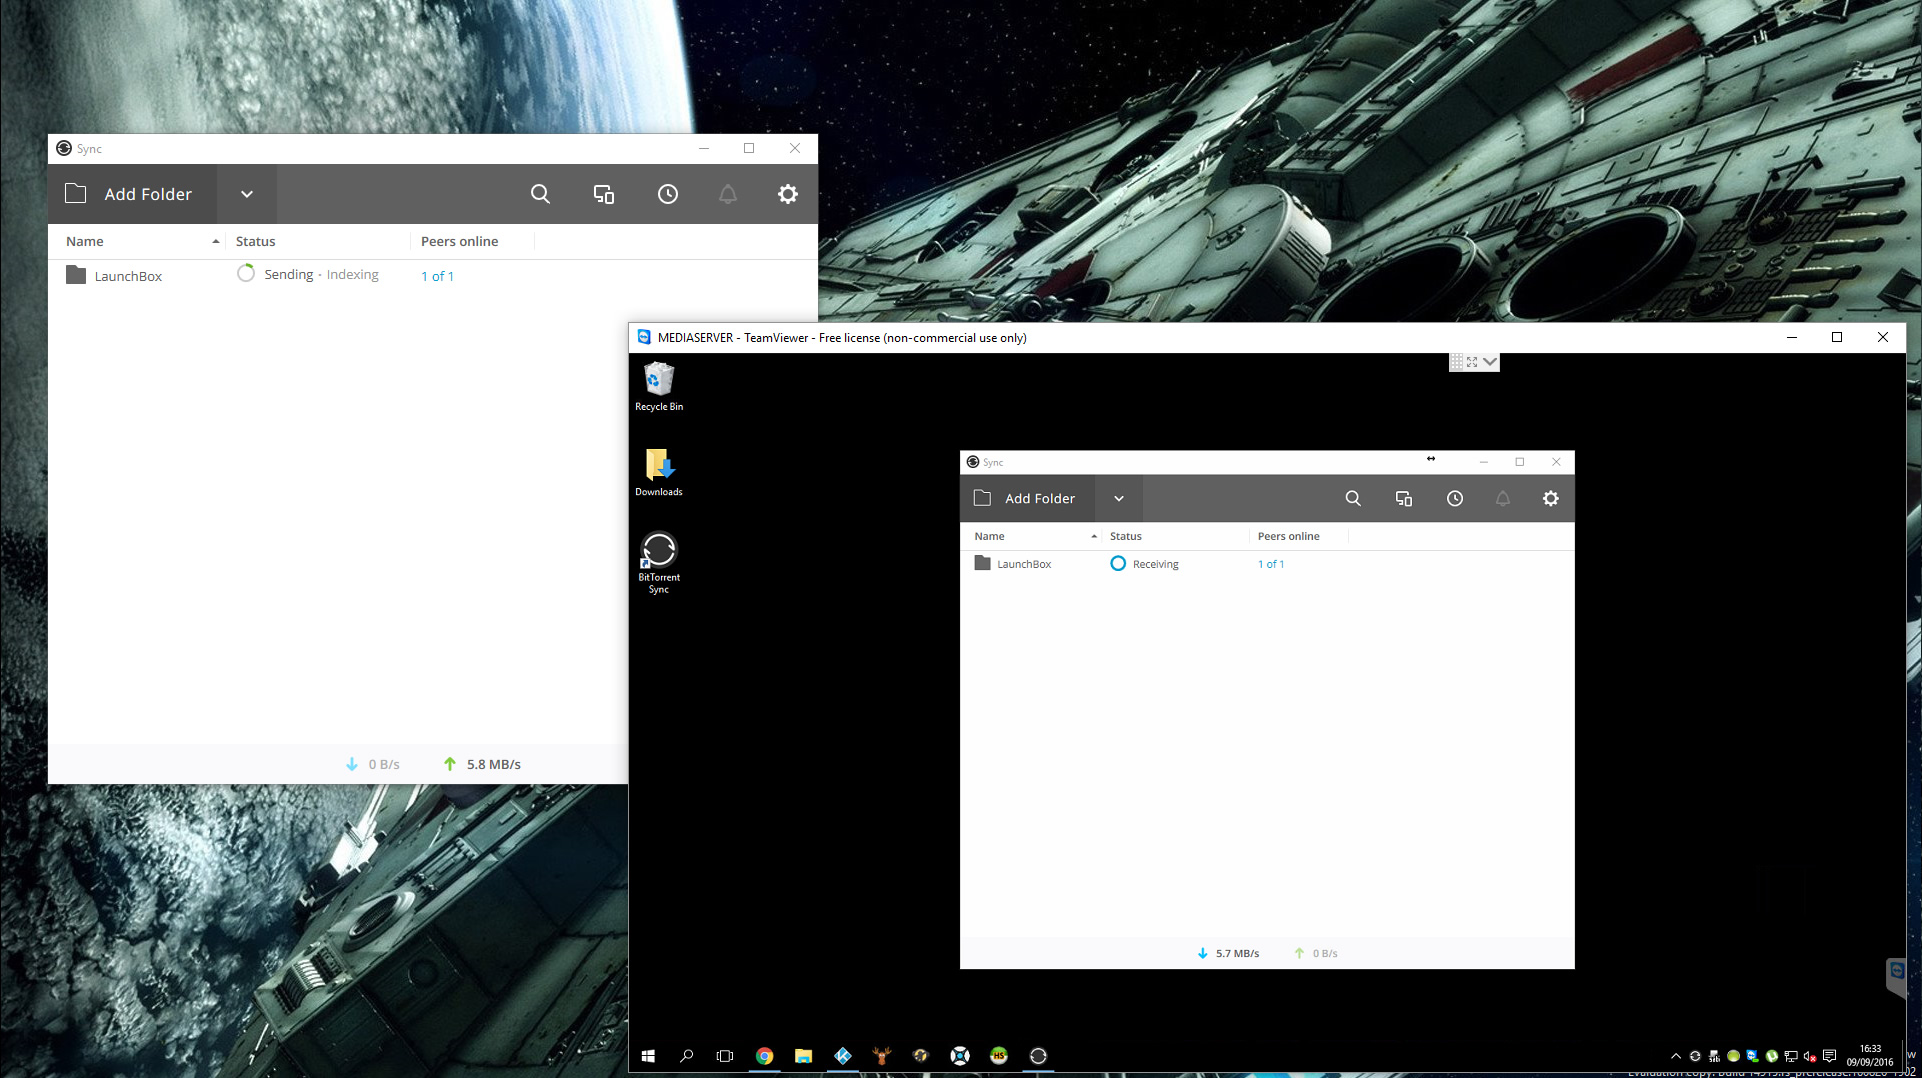The image size is (1922, 1078).
Task: Select LaunchBox folder row in local Sync window
Action: (432, 275)
